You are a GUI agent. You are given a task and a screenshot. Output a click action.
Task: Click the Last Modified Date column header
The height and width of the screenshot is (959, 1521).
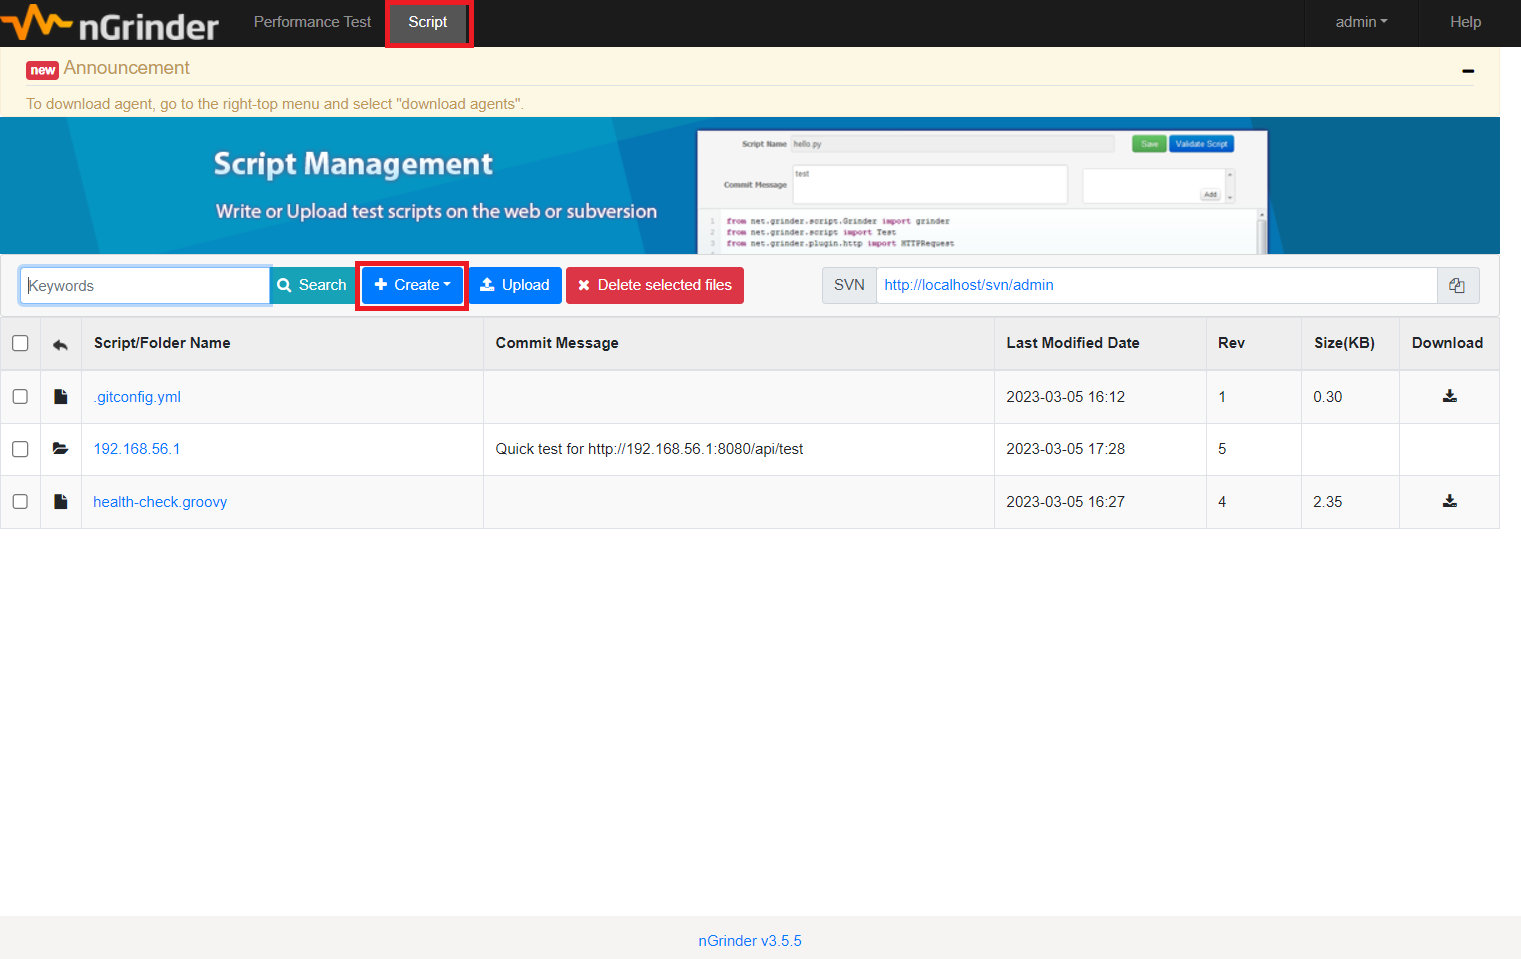point(1072,343)
